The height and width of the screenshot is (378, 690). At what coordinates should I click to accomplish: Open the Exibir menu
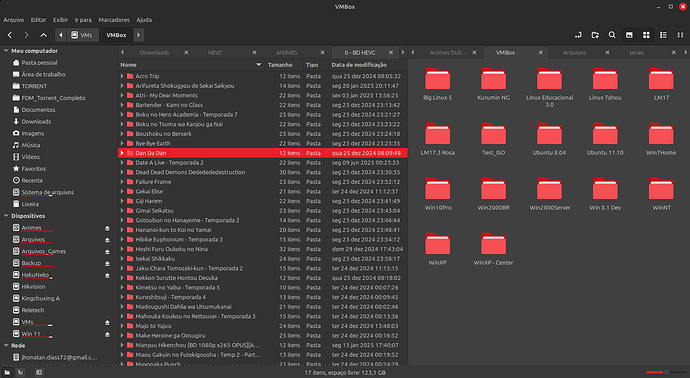(60, 20)
